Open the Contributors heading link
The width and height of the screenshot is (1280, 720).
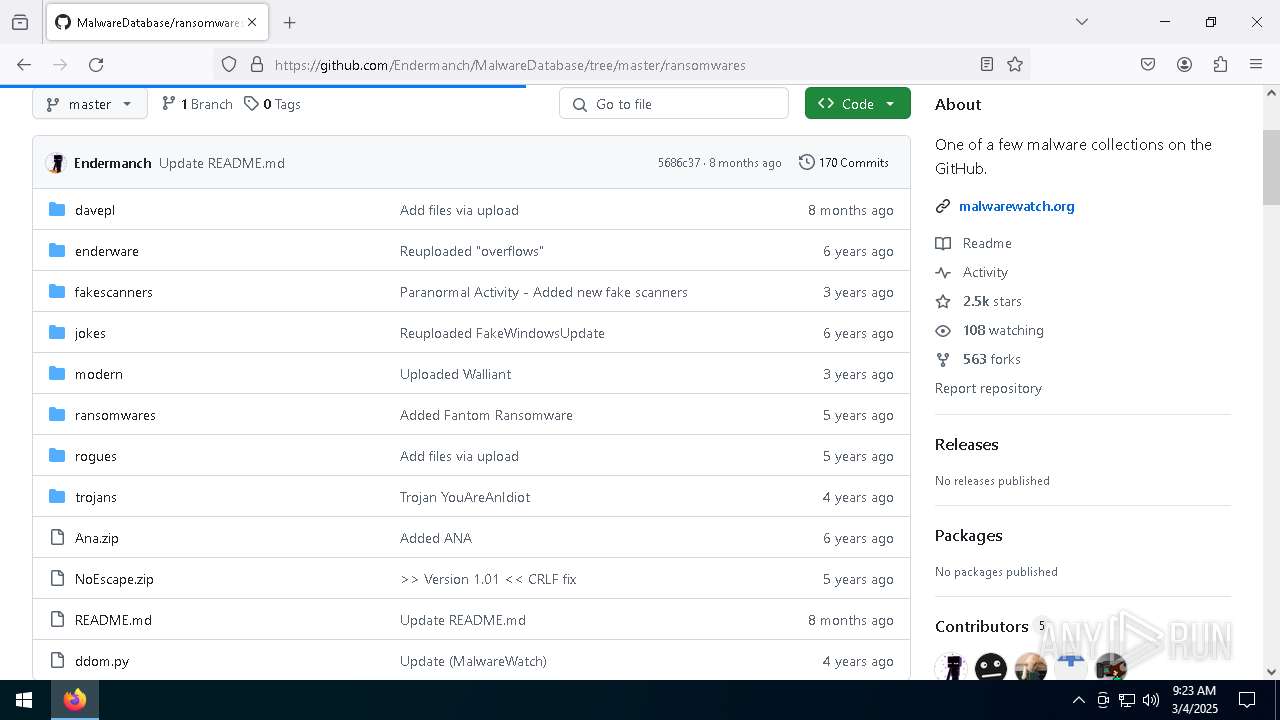click(x=982, y=626)
